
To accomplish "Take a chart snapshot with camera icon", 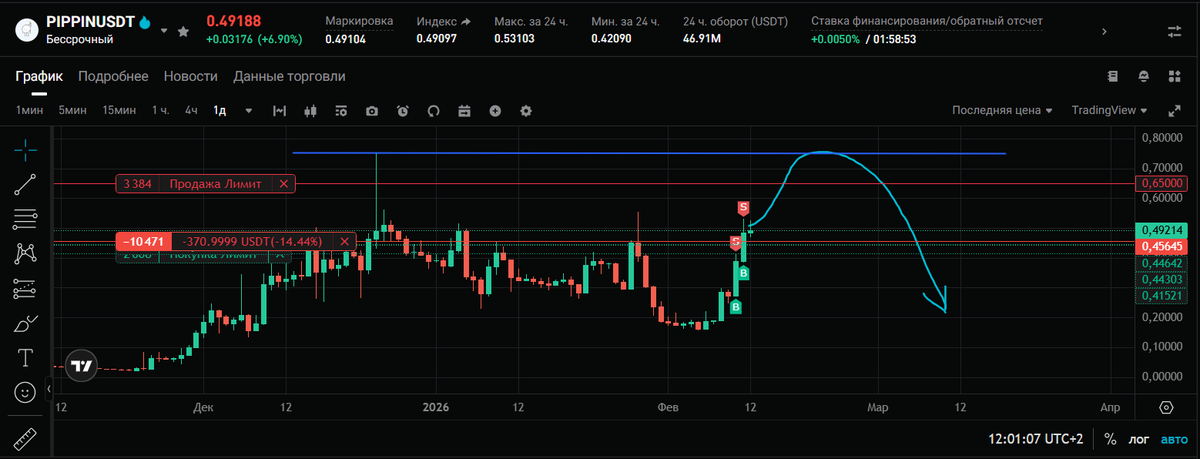I will [x=372, y=111].
